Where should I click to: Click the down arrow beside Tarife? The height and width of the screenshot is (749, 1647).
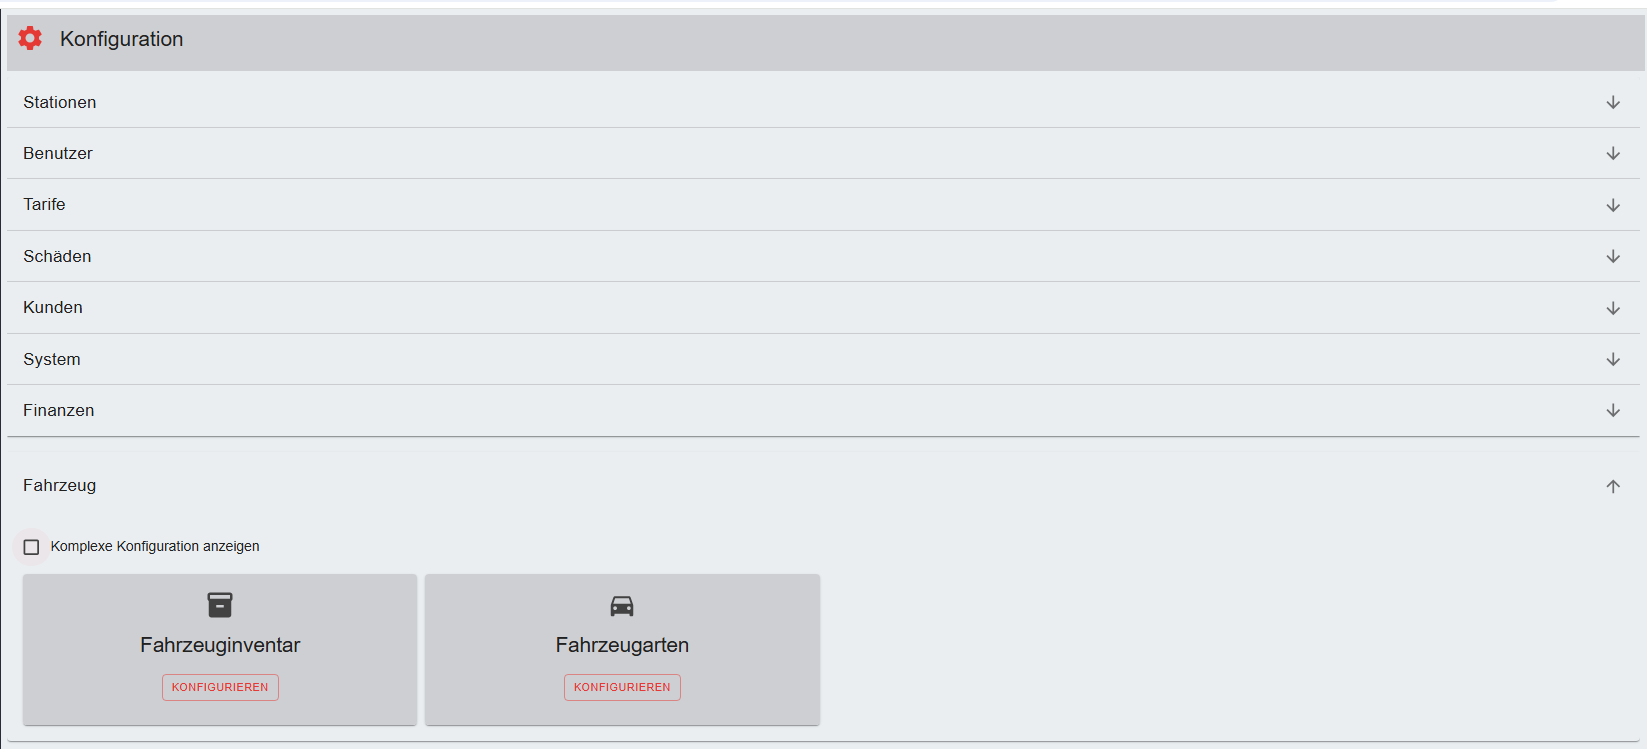(1613, 205)
